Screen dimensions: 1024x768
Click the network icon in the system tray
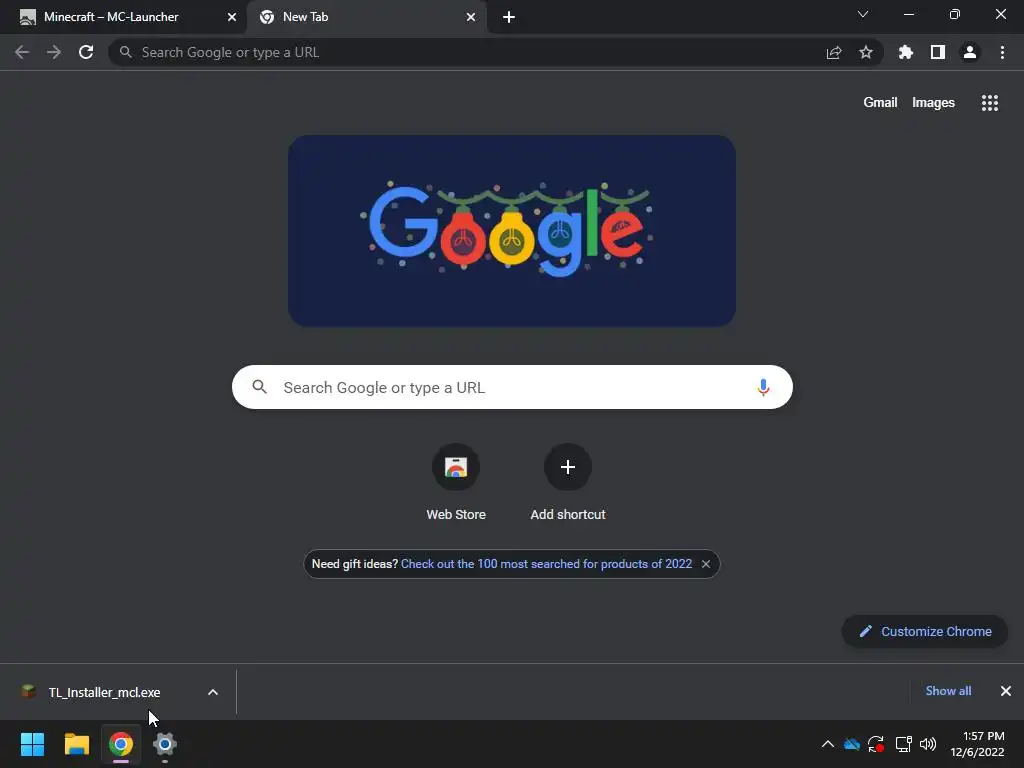coord(903,744)
